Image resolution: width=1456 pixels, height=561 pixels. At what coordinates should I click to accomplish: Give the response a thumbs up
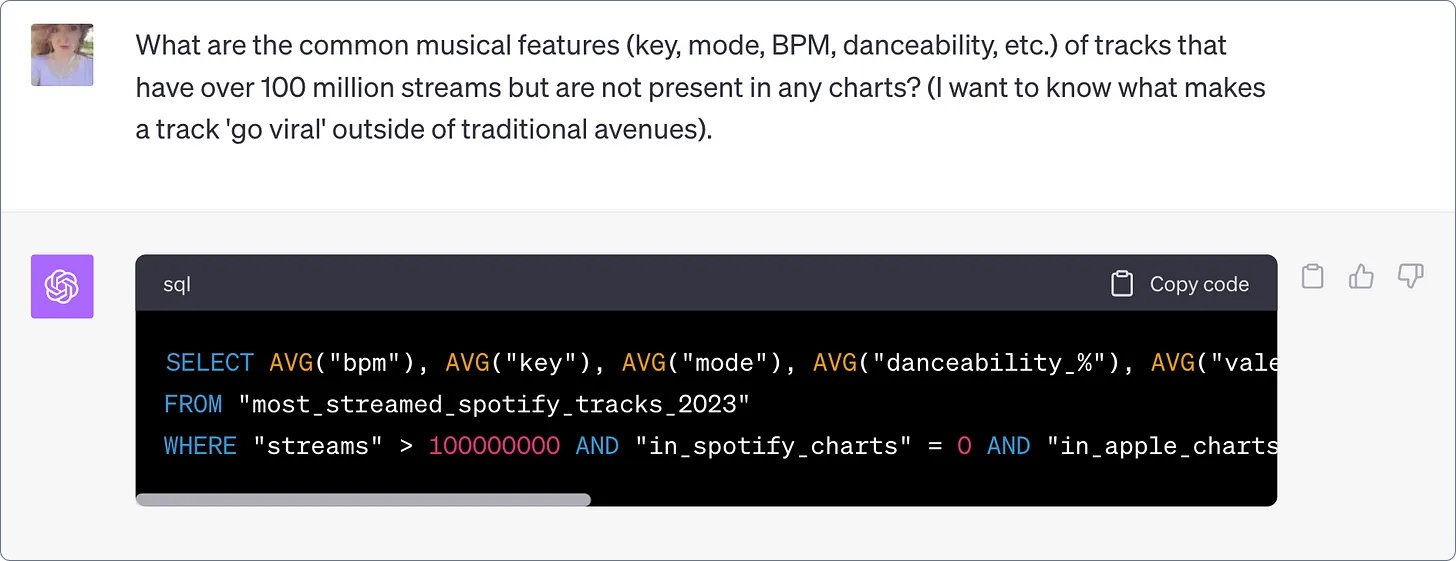click(x=1361, y=276)
